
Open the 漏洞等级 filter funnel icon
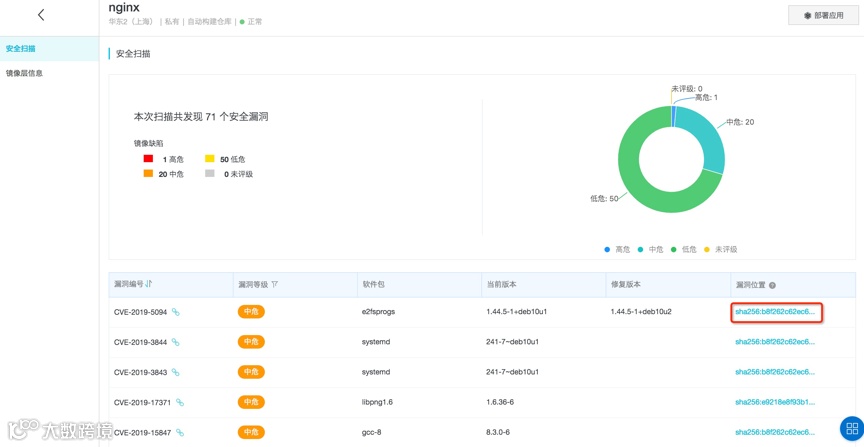(x=274, y=284)
